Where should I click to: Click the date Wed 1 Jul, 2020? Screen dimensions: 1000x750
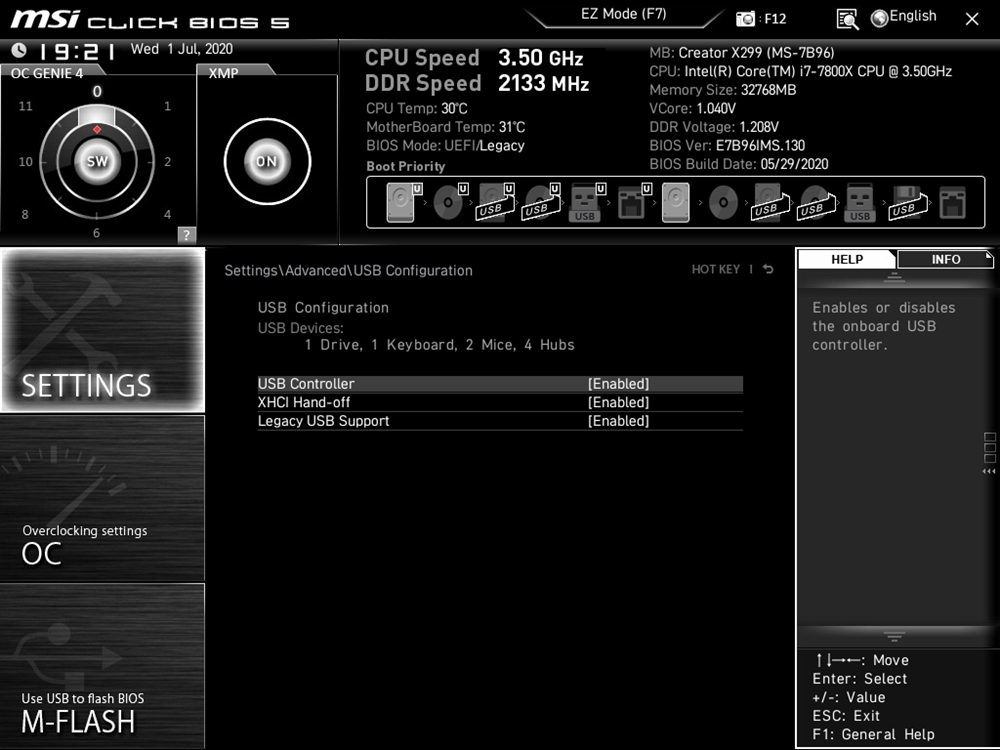[x=182, y=49]
